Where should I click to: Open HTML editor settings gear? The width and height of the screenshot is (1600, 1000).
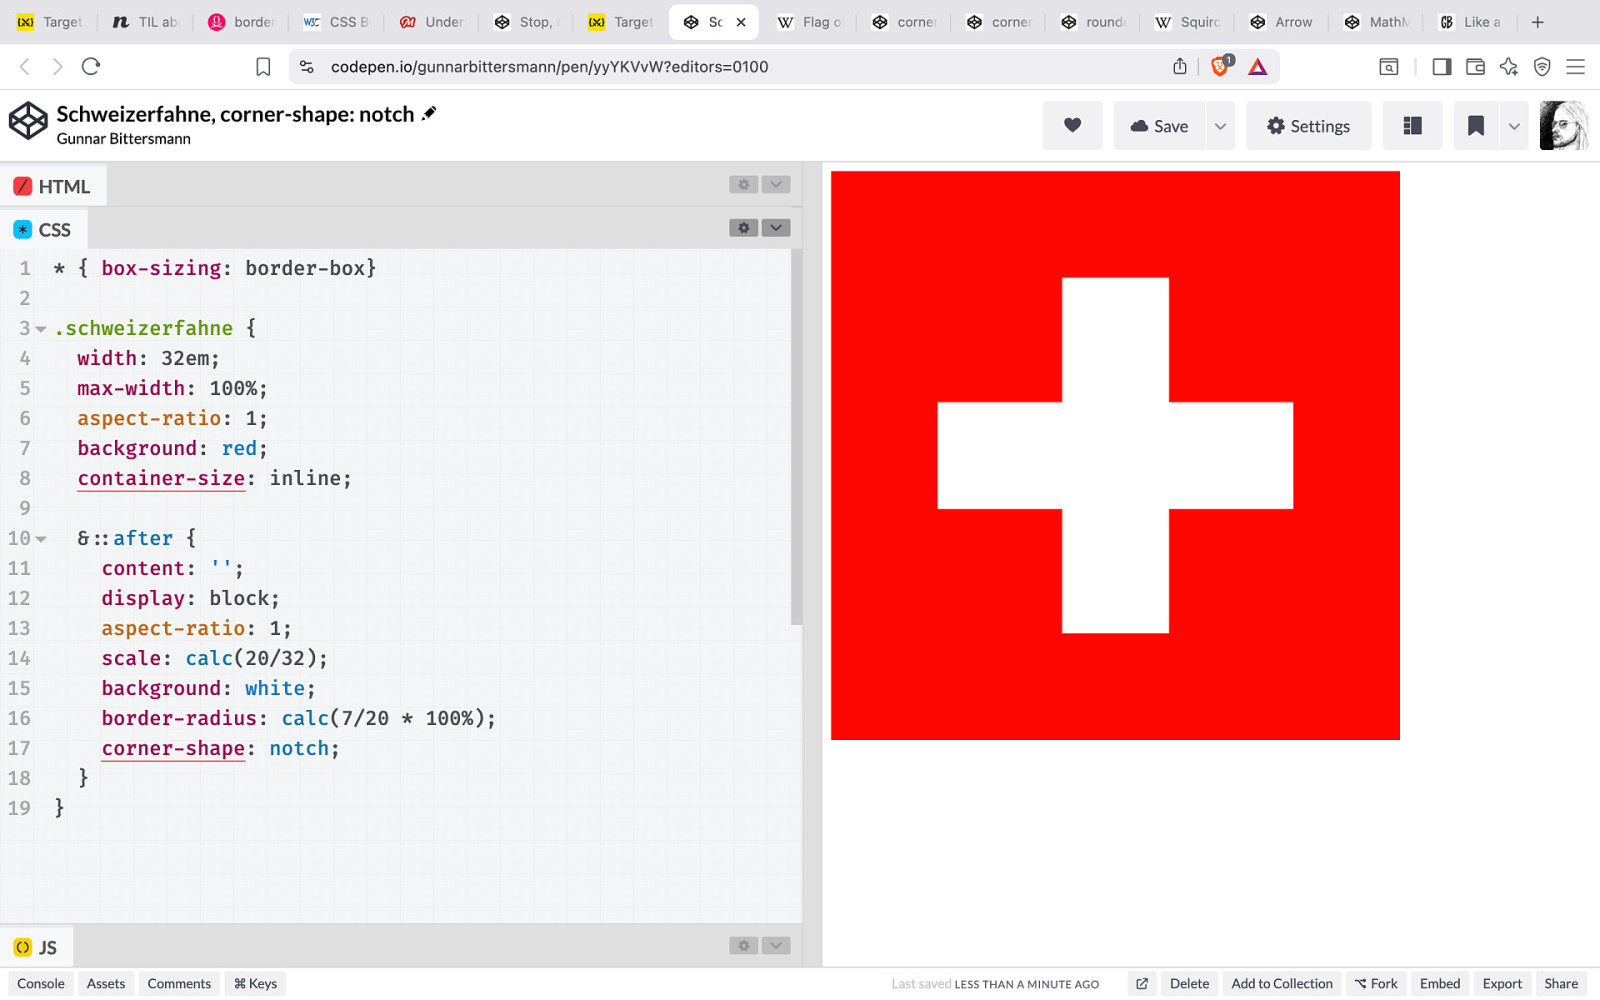click(x=743, y=184)
